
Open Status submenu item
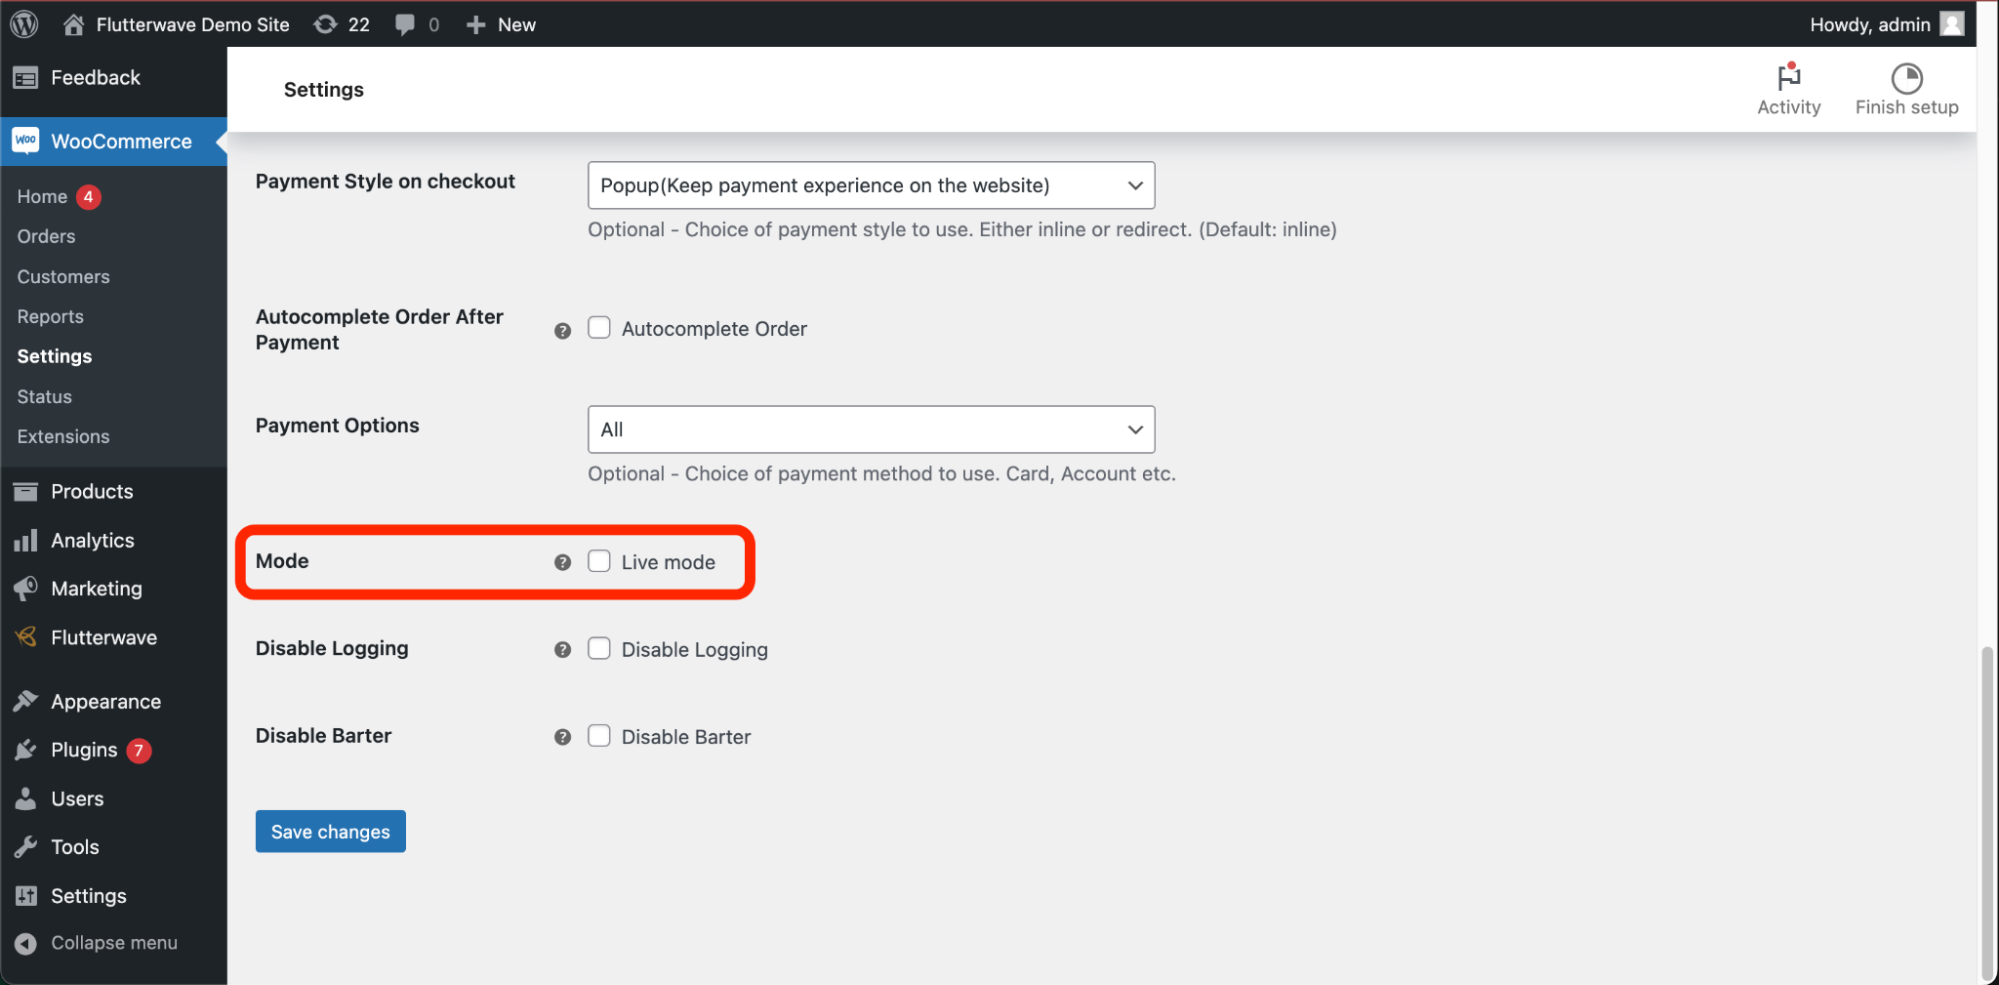tap(44, 396)
